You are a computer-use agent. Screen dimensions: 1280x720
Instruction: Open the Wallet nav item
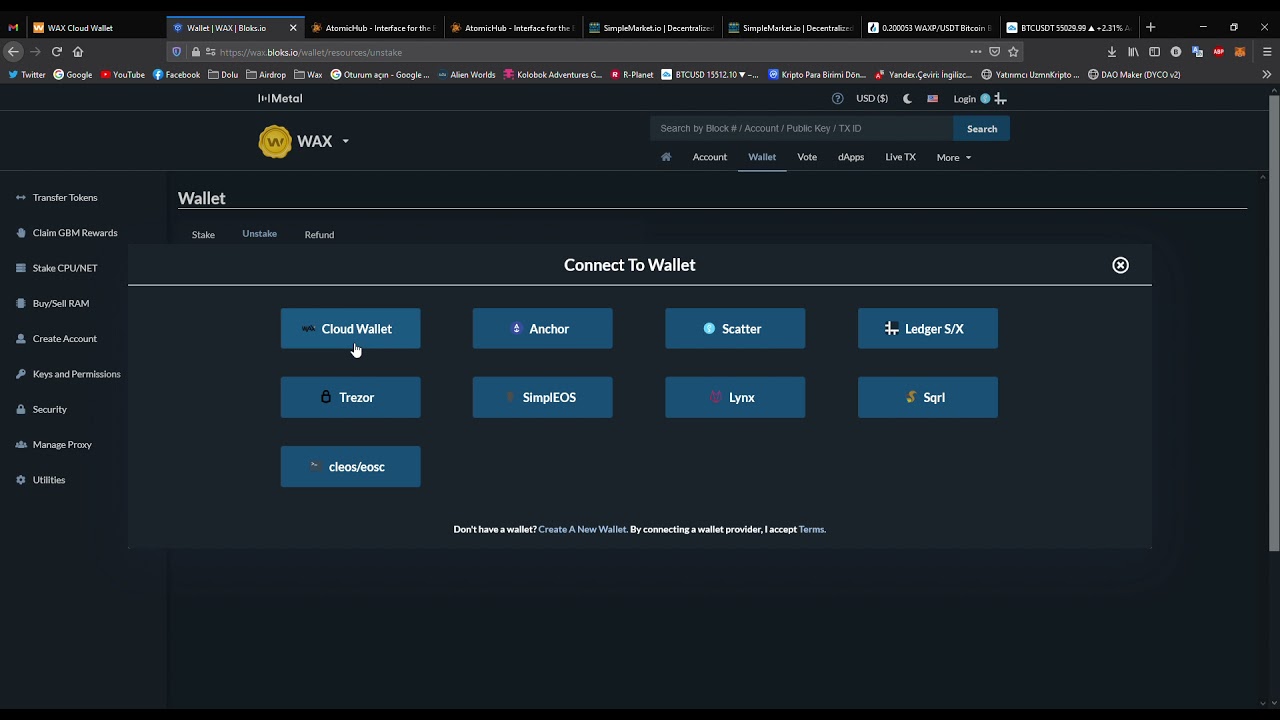[762, 157]
